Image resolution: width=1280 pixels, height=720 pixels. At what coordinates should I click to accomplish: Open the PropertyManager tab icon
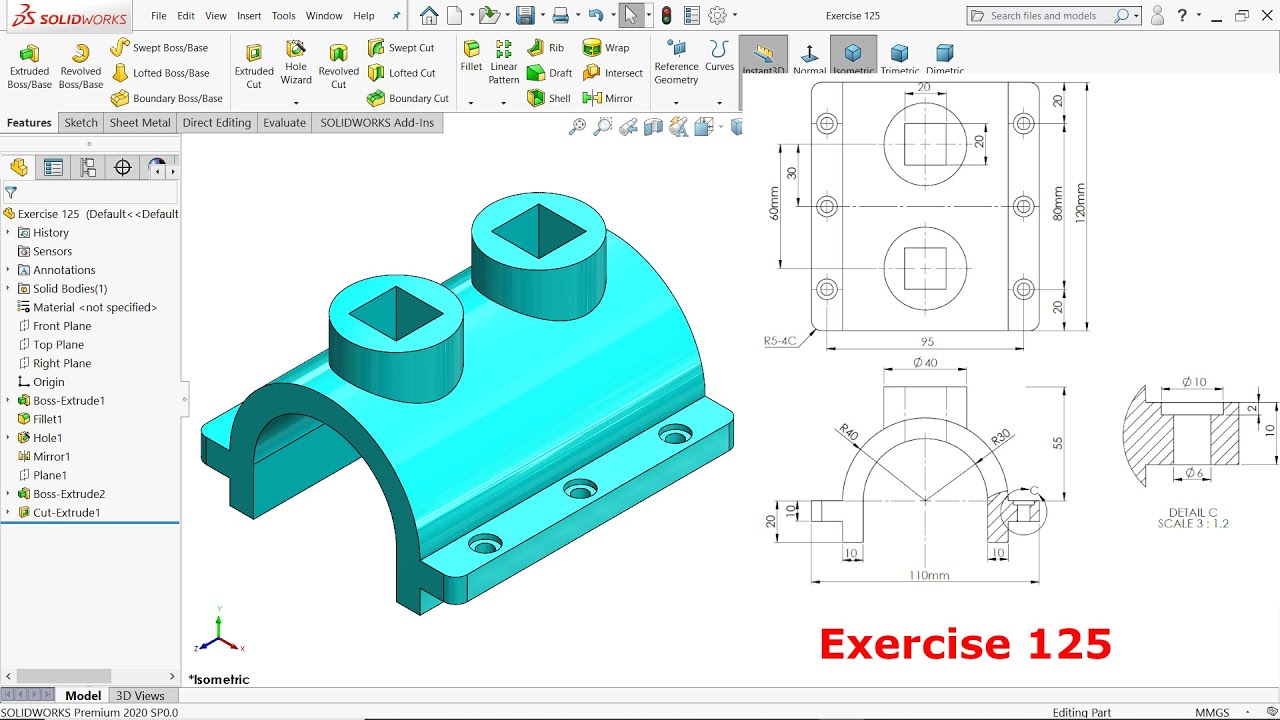(53, 167)
